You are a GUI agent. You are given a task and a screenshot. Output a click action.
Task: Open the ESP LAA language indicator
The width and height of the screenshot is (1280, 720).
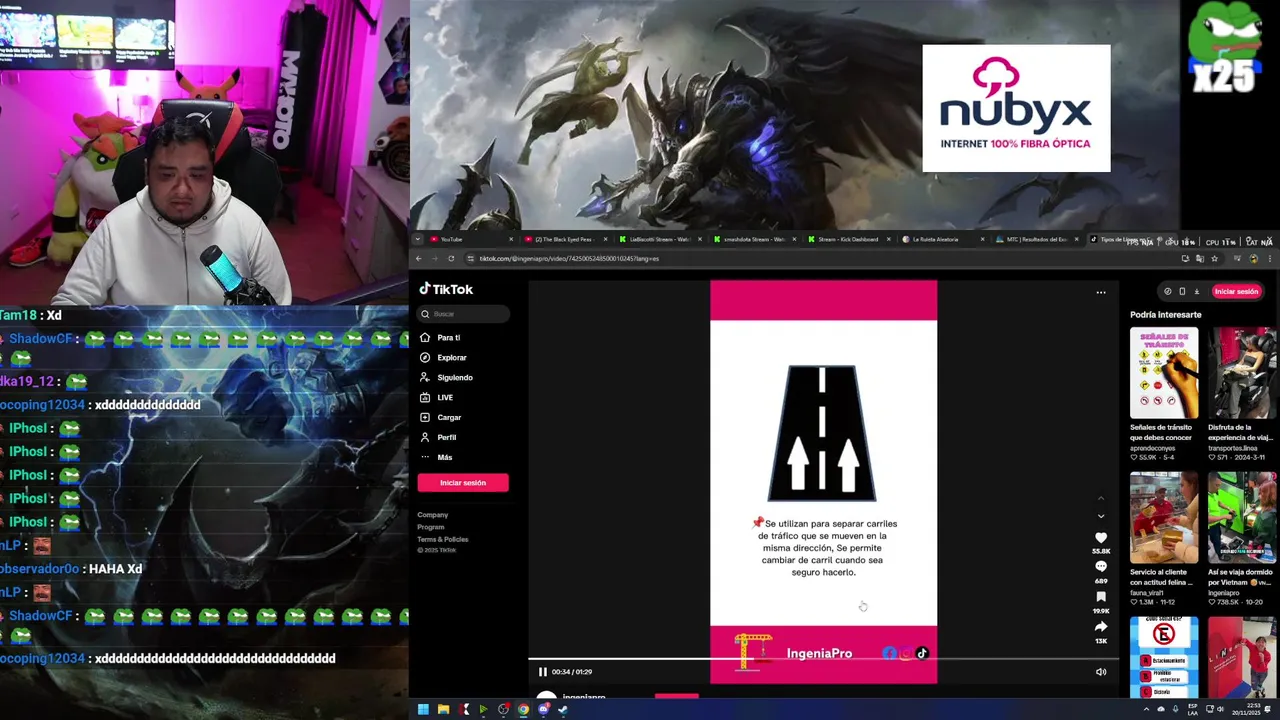(1193, 710)
